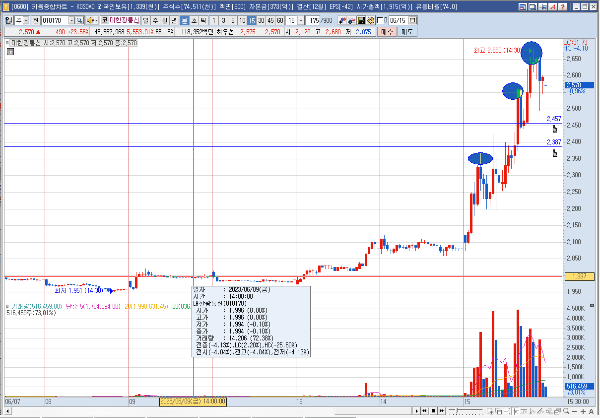Click the plus zoom-in icon at bottom right
Viewport: 600px width, 418px height.
583,411
